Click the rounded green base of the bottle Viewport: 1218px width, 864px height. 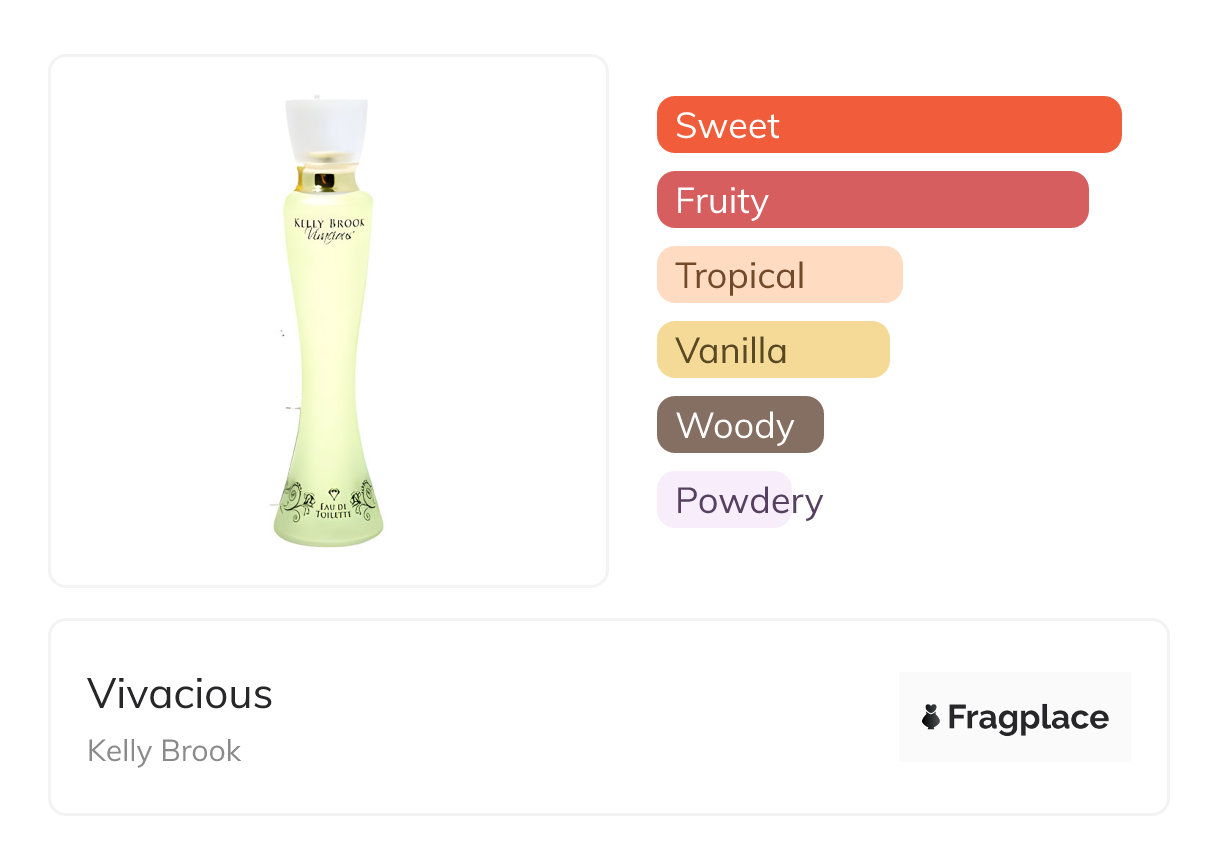[x=328, y=532]
